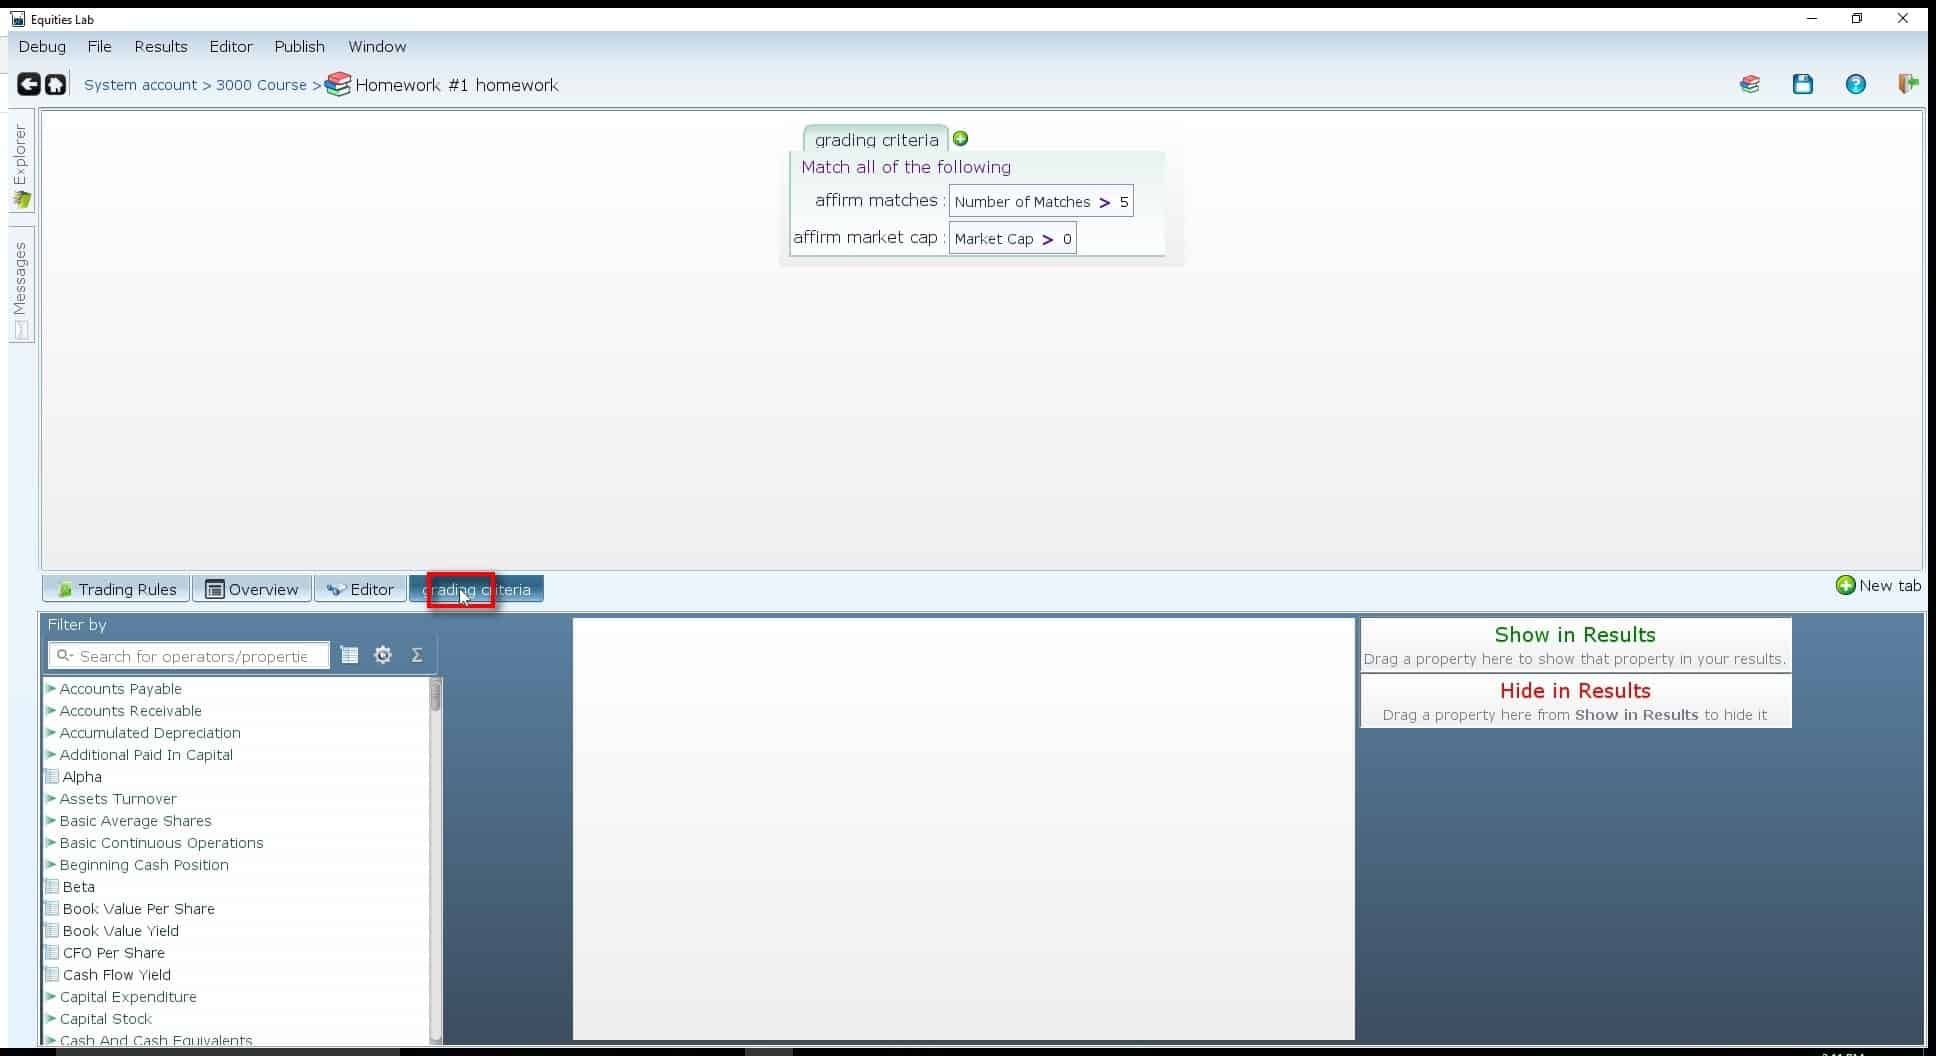
Task: Open help via question mark icon
Action: [1855, 85]
